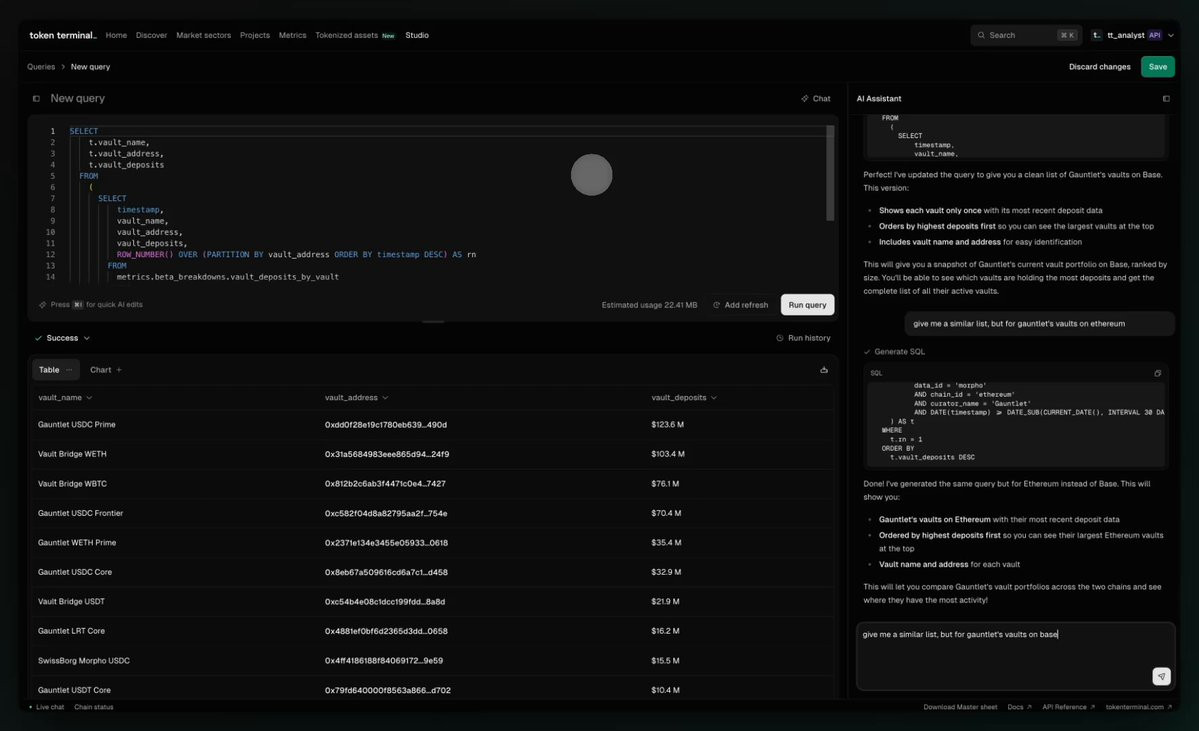Click the Estimated usage 22.41 MB text
Viewport: 1199px width, 731px height.
click(x=649, y=304)
